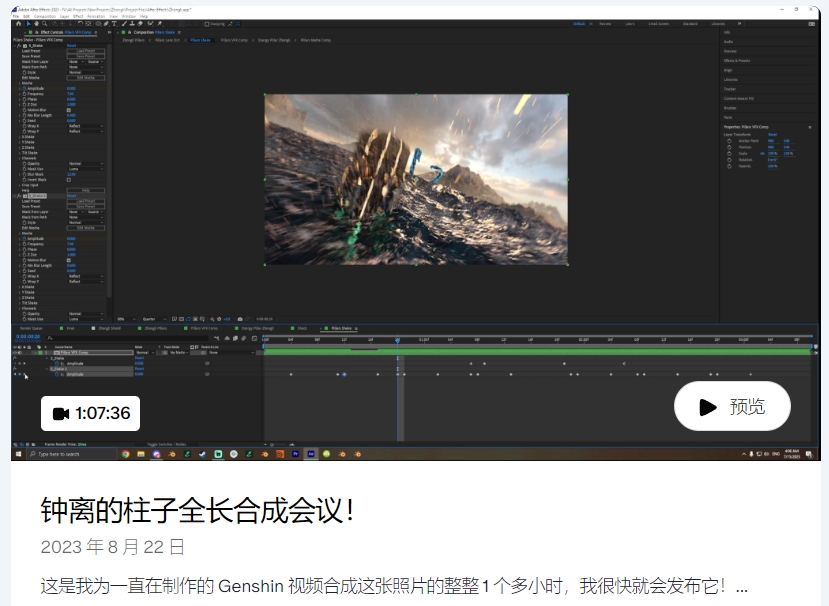Open the Effect menu
The height and width of the screenshot is (606, 829).
pyautogui.click(x=78, y=16)
